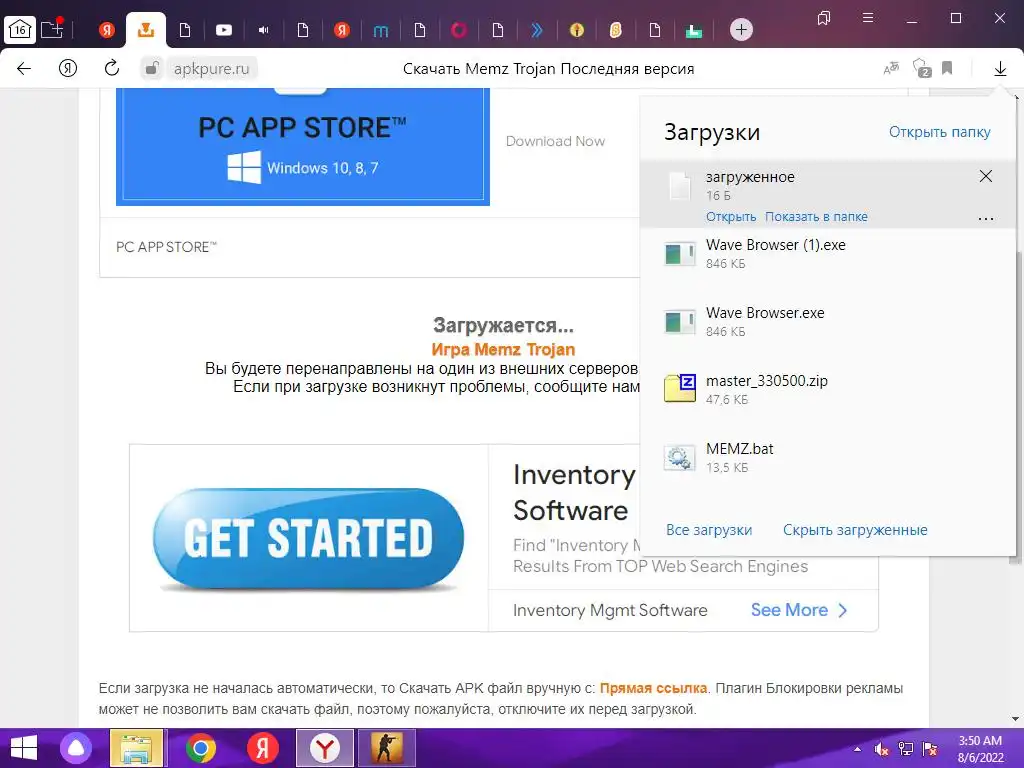1024x768 pixels.
Task: Open 'MEMZ.bat' download entry
Action: tap(828, 457)
